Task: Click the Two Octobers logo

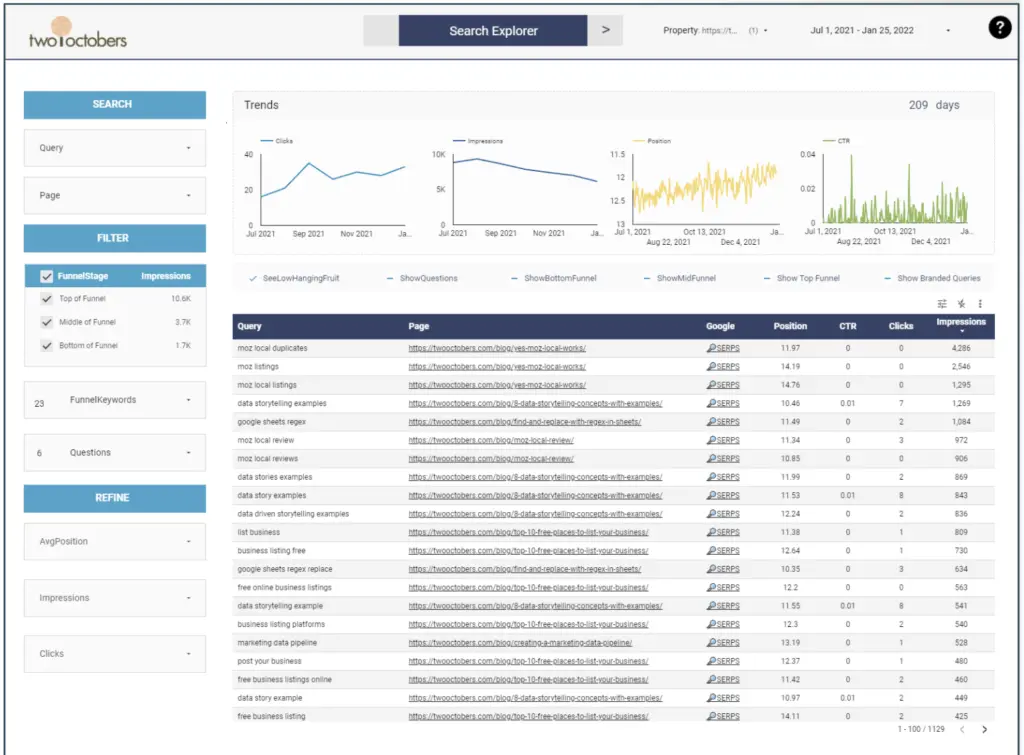Action: click(x=77, y=33)
